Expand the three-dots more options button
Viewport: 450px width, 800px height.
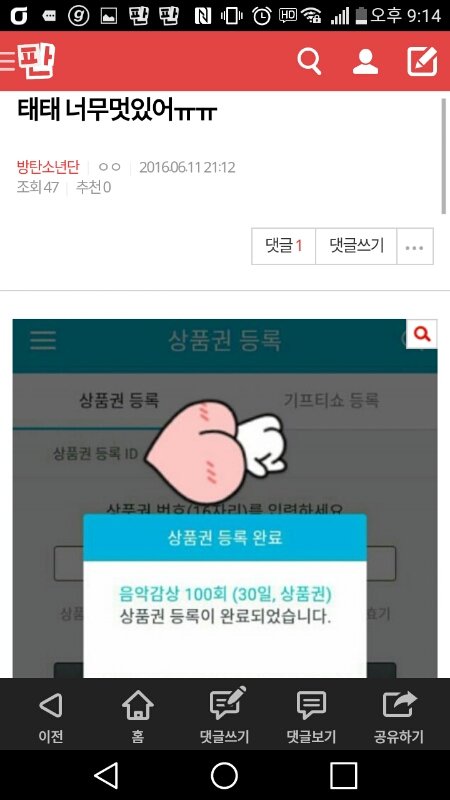pyautogui.click(x=415, y=246)
